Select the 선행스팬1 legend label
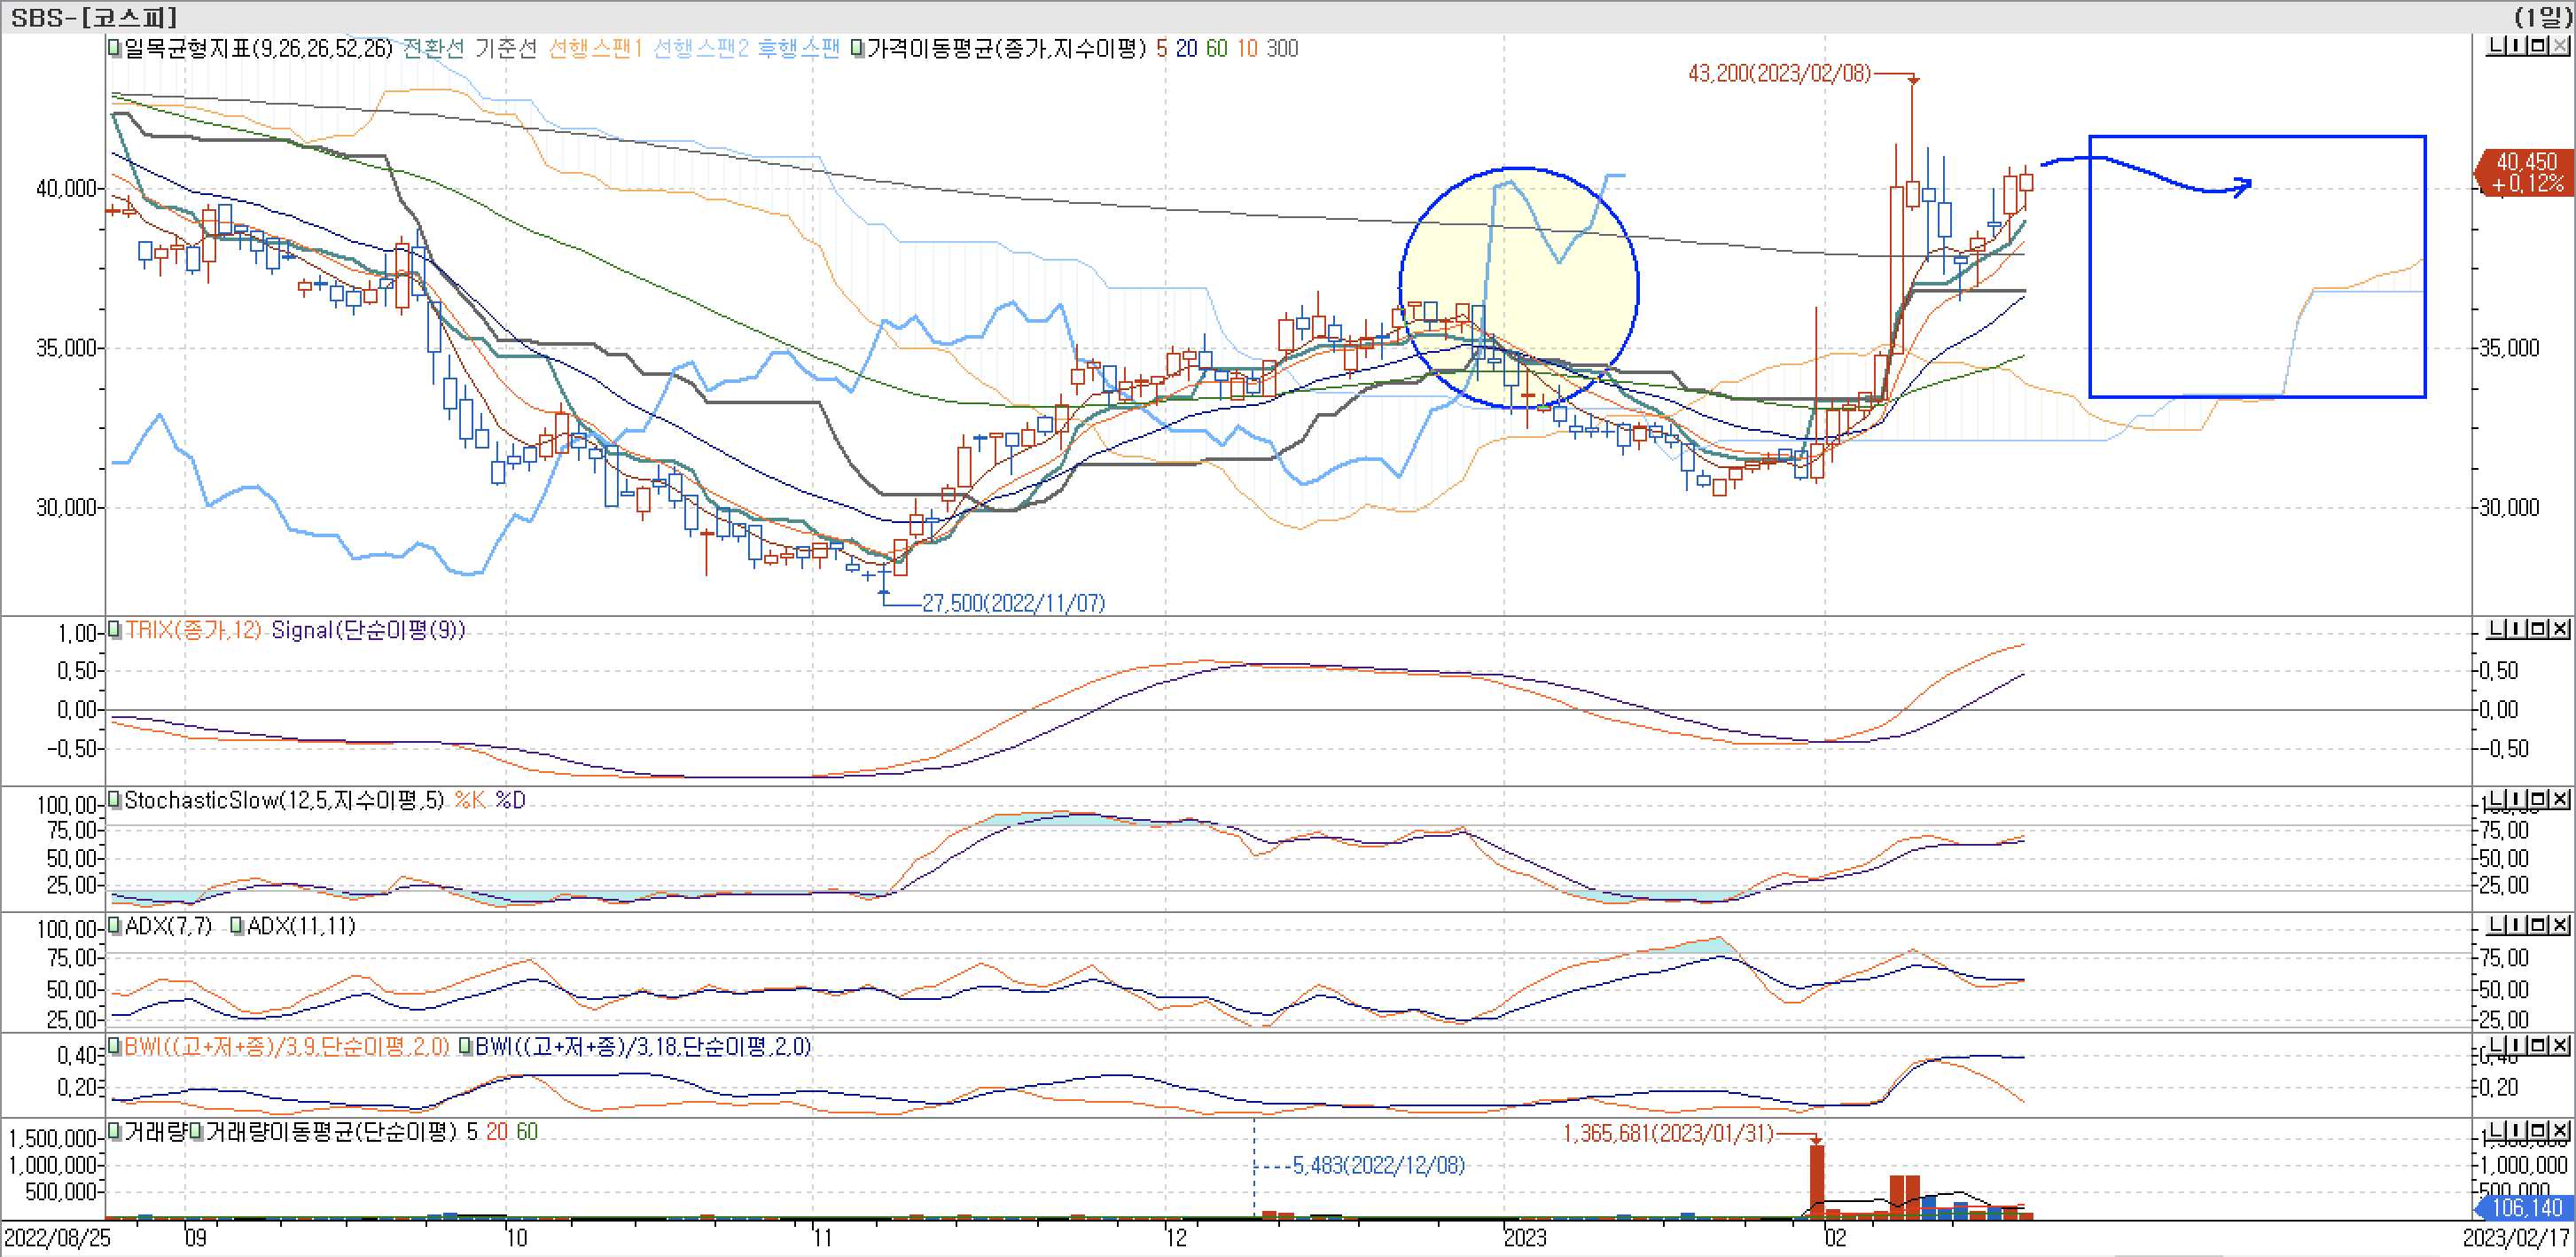The height and width of the screenshot is (1257, 2576). click(594, 48)
